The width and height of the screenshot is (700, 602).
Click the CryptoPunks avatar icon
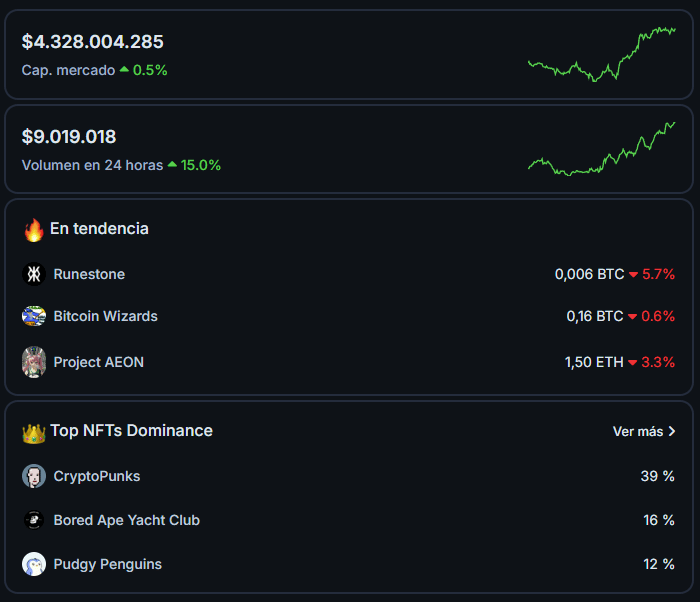[34, 476]
